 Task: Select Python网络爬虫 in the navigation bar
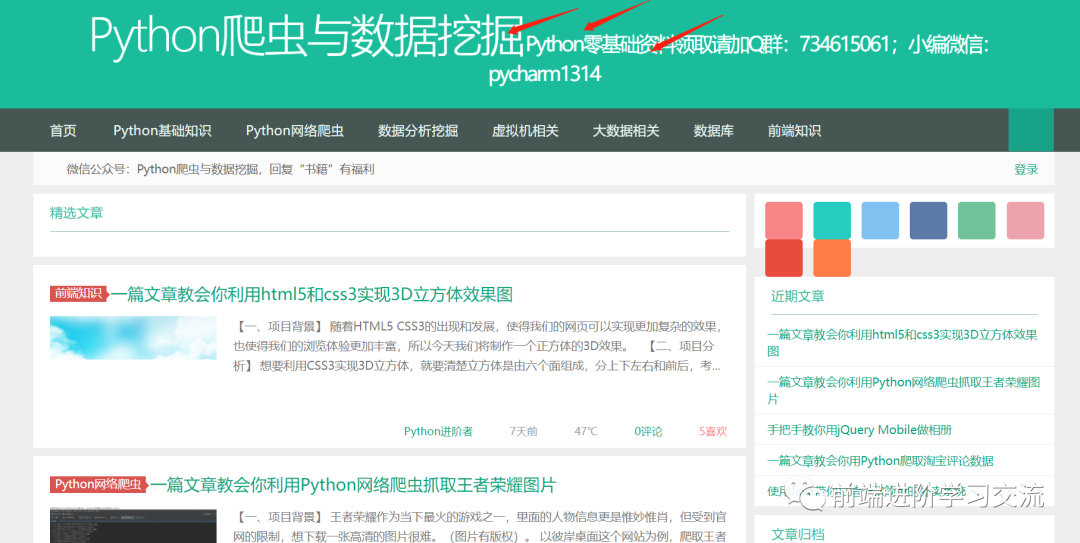(x=295, y=130)
